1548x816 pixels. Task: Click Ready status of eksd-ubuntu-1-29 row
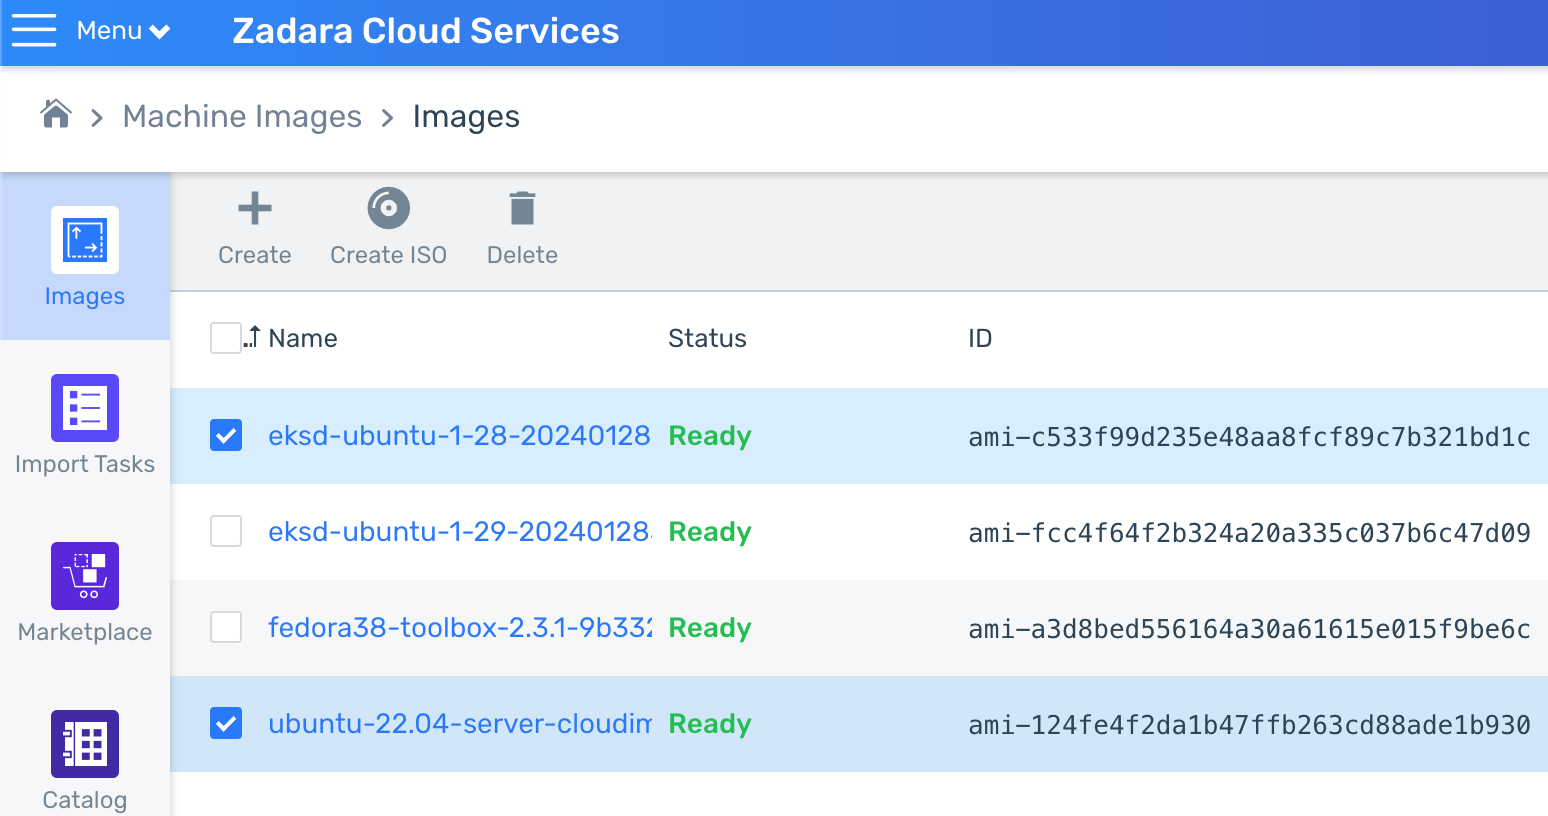[x=710, y=532]
